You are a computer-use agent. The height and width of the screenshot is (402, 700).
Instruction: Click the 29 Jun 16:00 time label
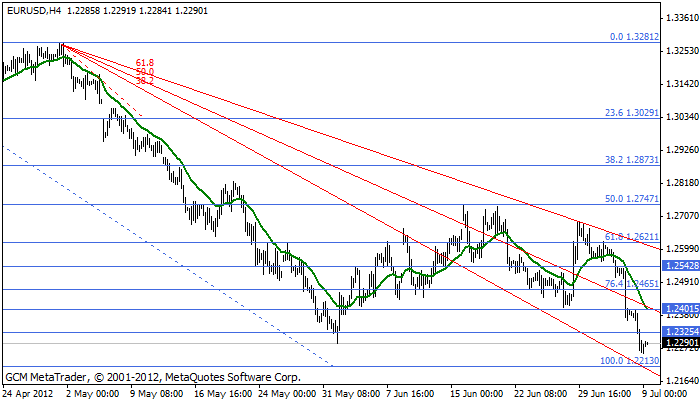604,394
